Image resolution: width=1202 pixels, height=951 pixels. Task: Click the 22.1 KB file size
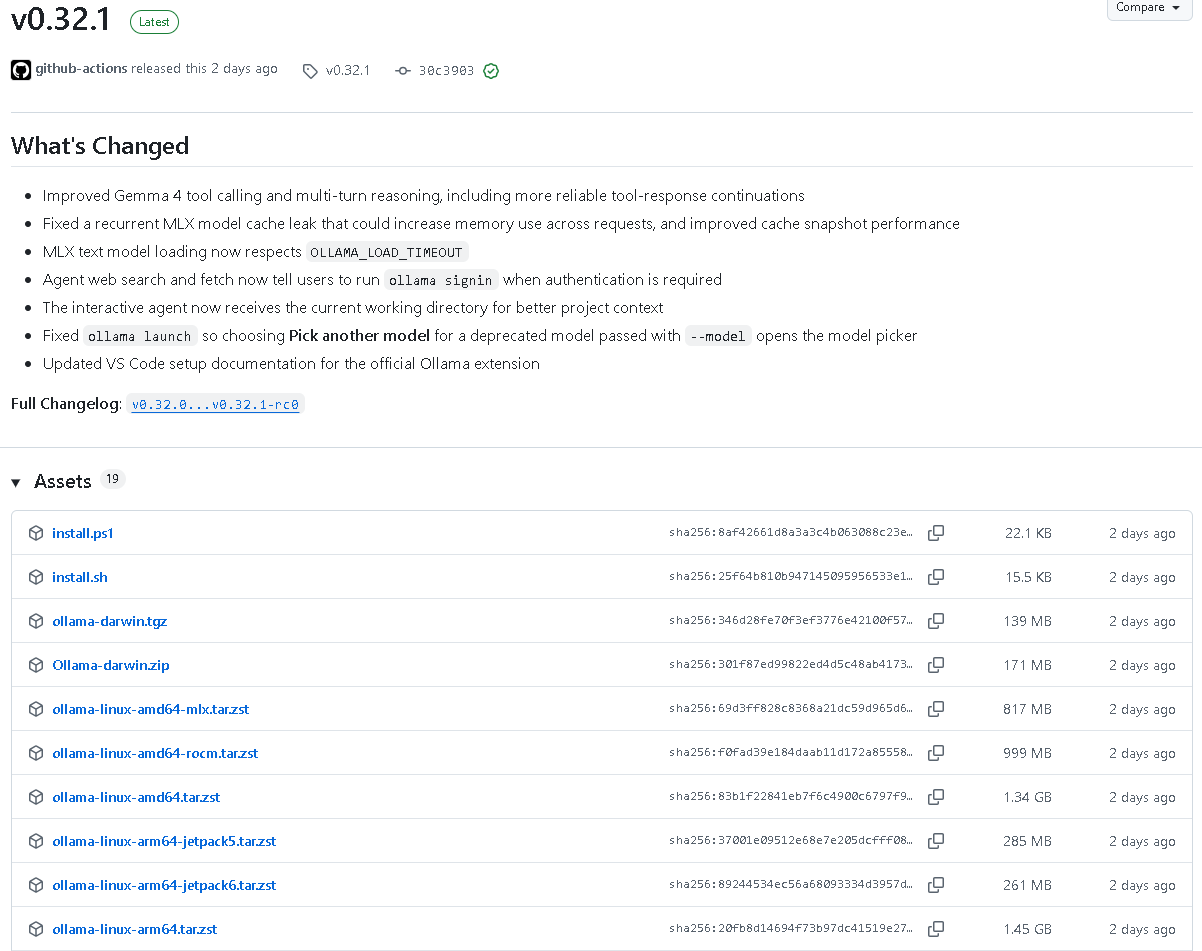point(1028,533)
